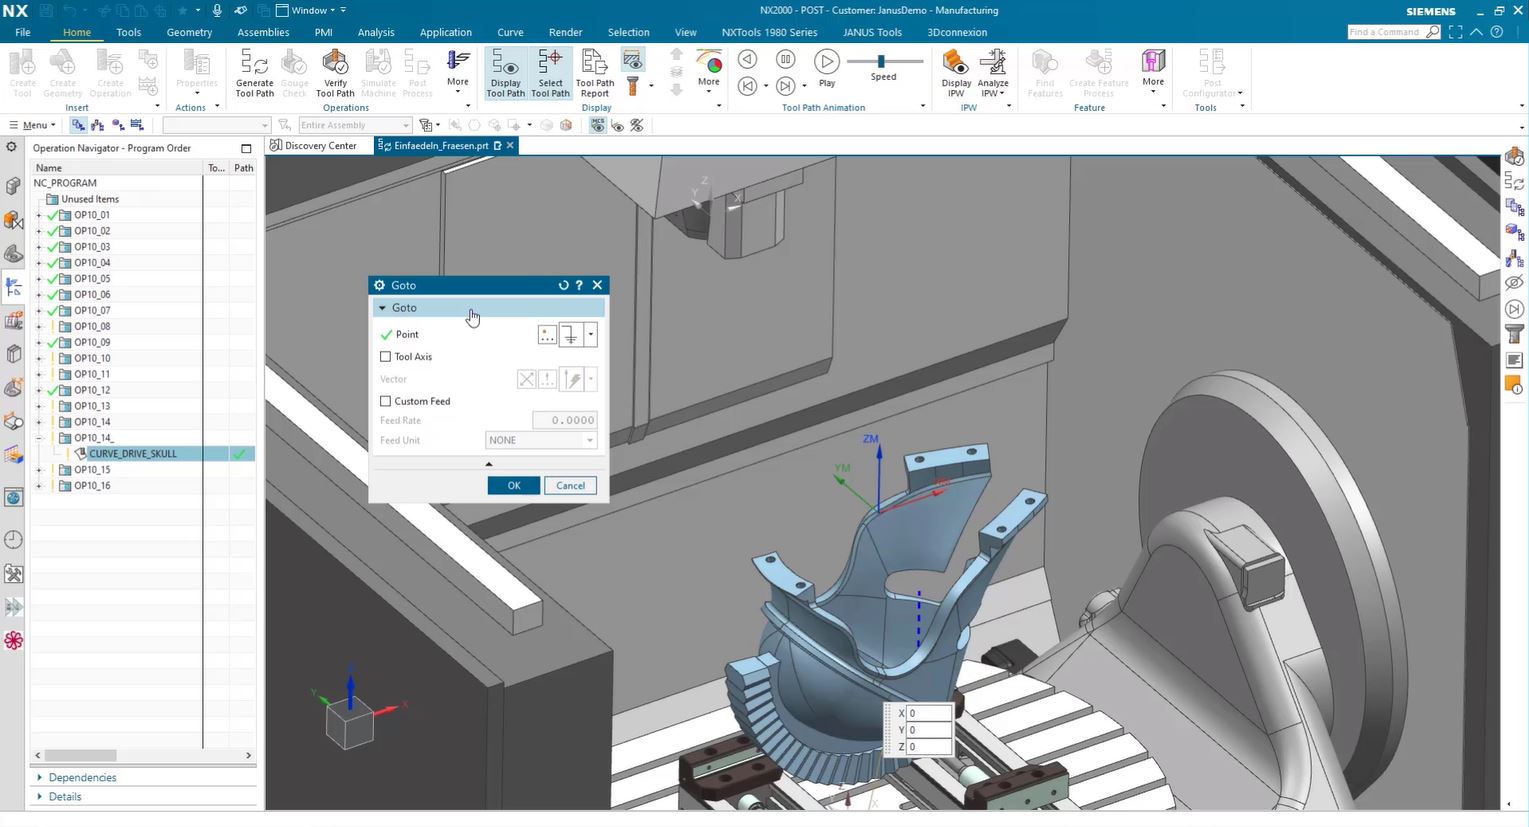Adjust the animation Speed slider

pyautogui.click(x=881, y=61)
